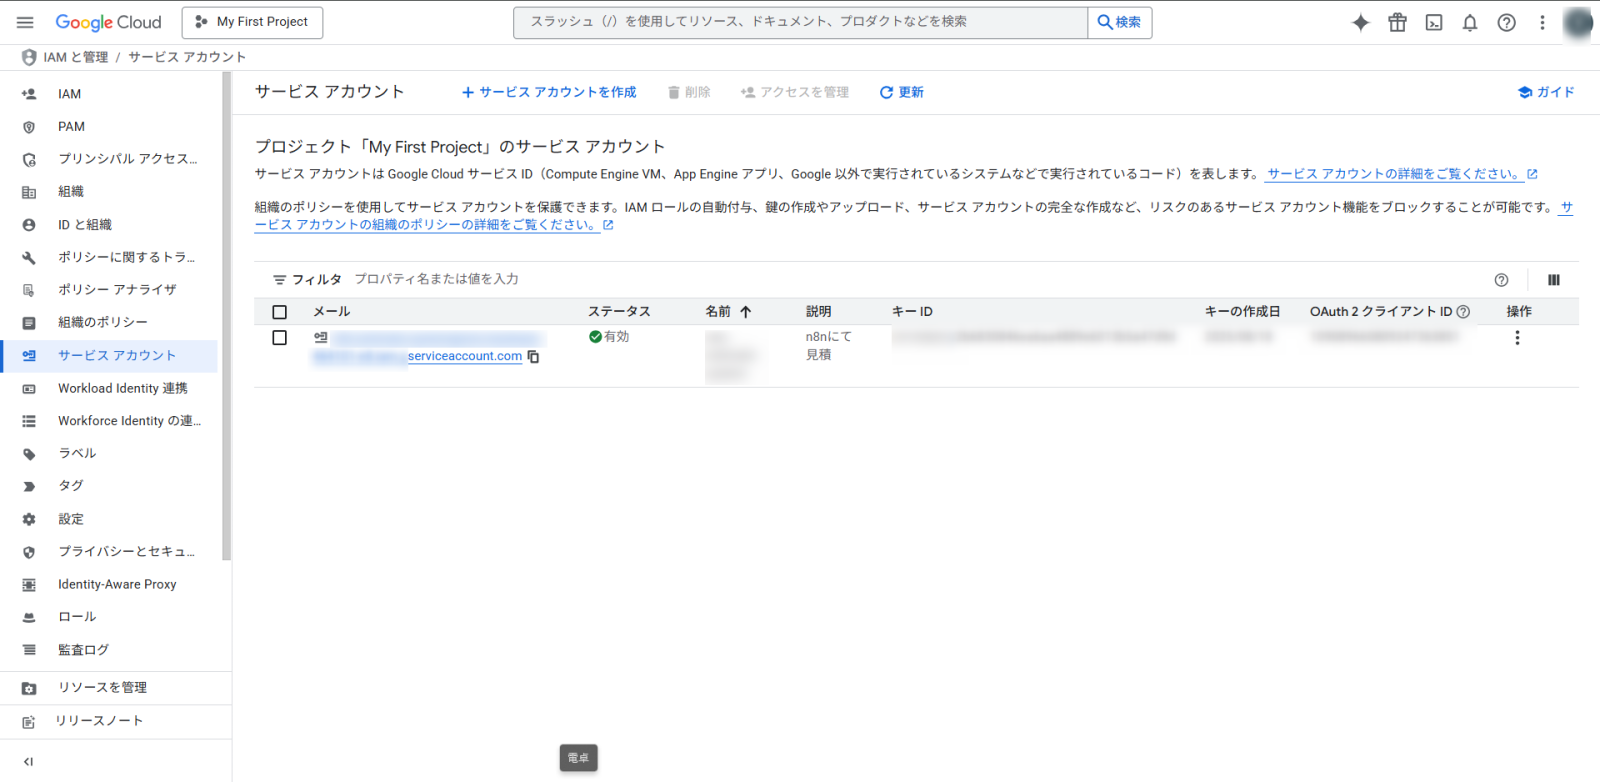This screenshot has width=1600, height=782.
Task: Sort by the 名前 column arrow
Action: pos(745,312)
